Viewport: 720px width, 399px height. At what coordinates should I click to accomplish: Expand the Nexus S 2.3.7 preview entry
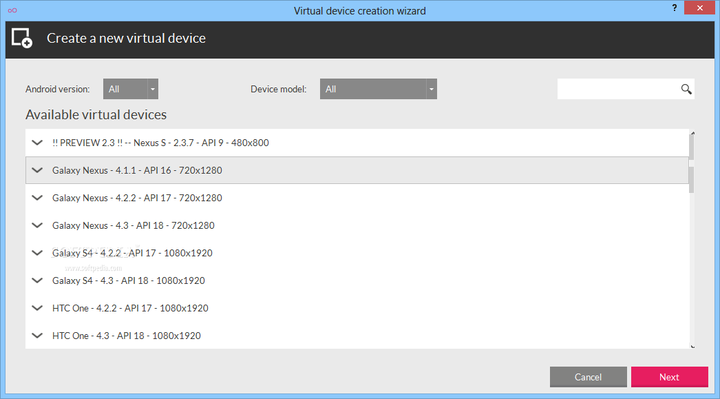[x=37, y=143]
